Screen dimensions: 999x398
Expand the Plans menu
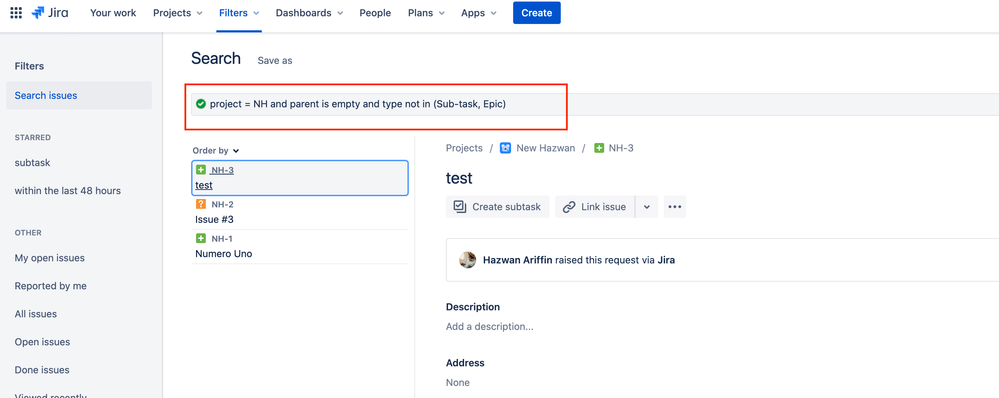426,13
